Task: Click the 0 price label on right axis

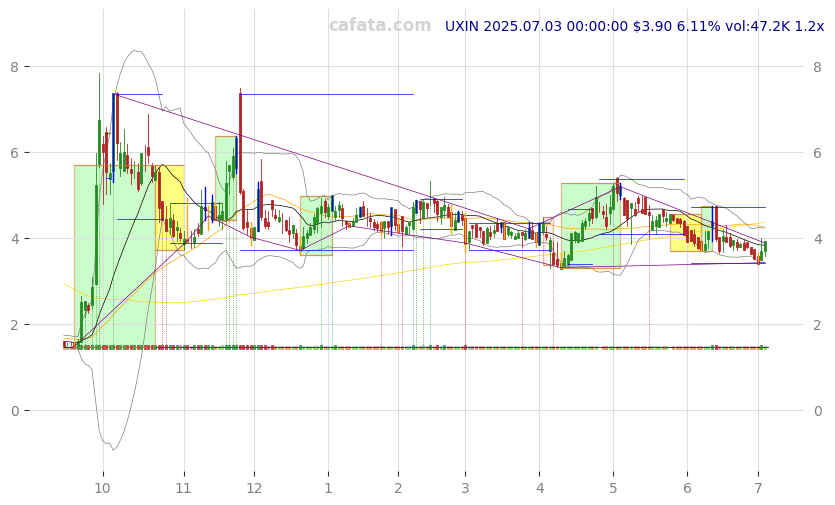Action: click(817, 411)
